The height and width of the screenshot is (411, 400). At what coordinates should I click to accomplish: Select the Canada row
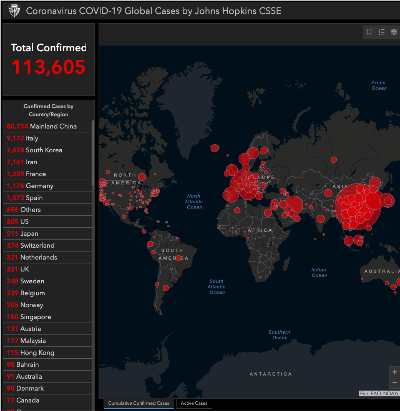47,401
